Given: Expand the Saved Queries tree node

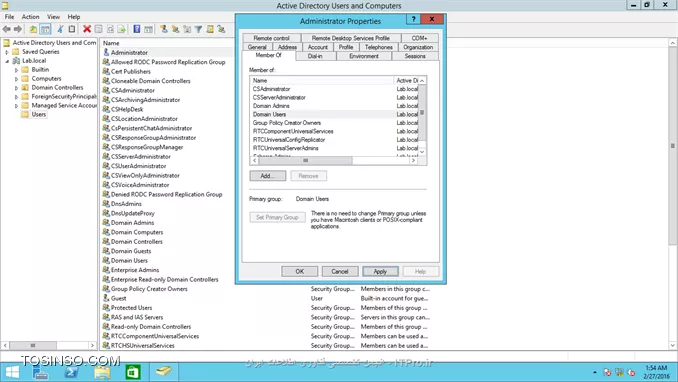Looking at the screenshot, I should pos(7,52).
